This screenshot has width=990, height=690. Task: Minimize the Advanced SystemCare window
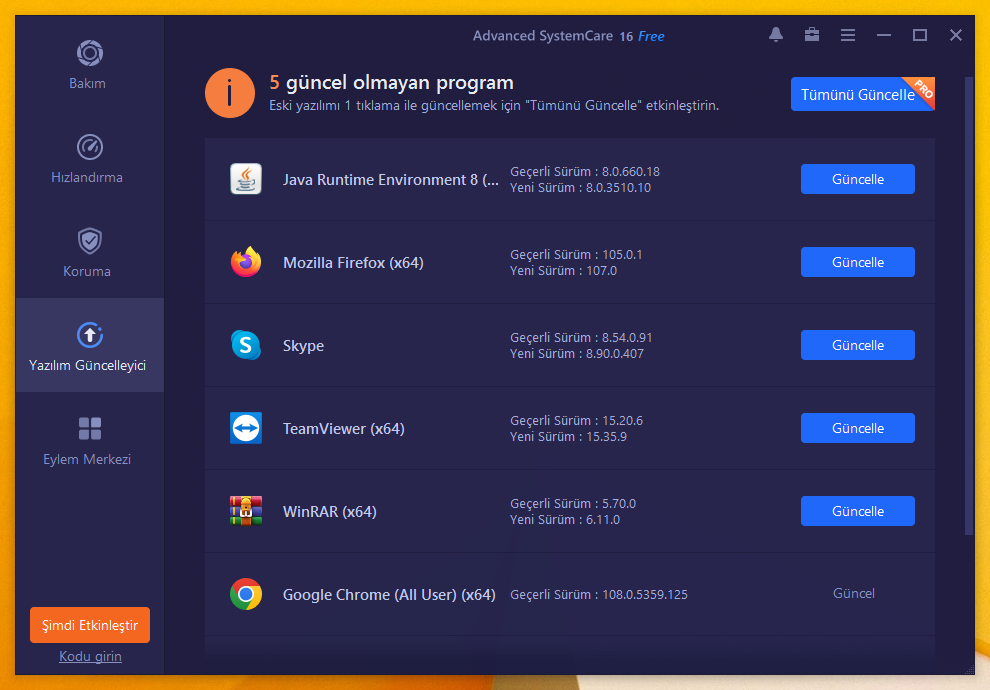884,35
